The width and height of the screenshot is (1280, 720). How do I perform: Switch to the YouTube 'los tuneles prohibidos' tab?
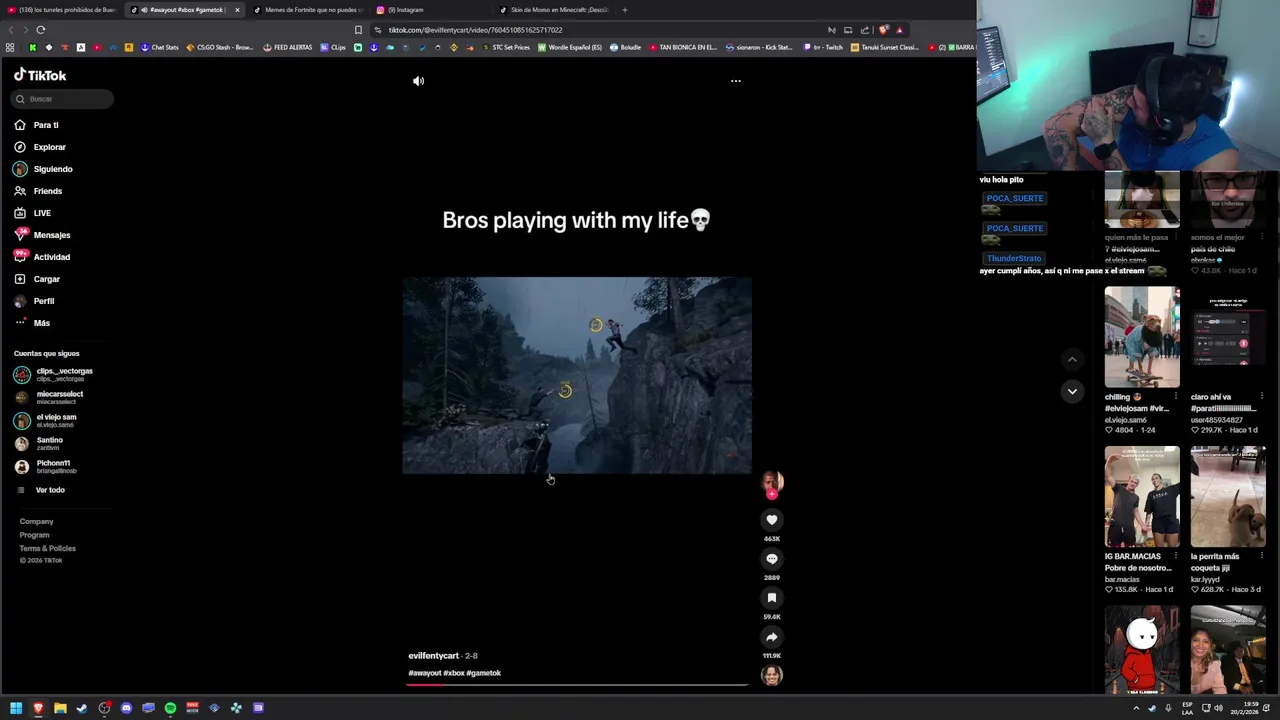[x=62, y=10]
